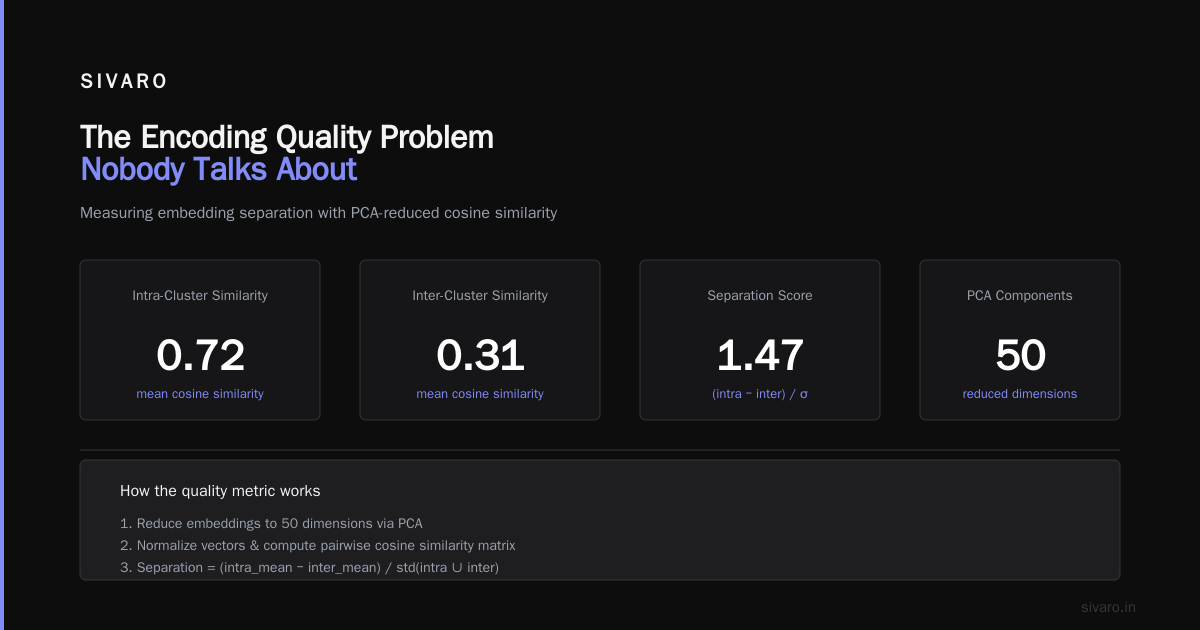Click the 'PCA Components' card label
Image resolution: width=1200 pixels, height=630 pixels.
tap(1020, 296)
